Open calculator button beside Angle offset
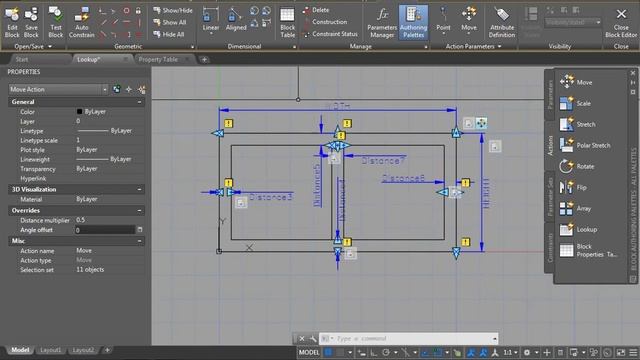This screenshot has height=360, width=640. point(140,230)
